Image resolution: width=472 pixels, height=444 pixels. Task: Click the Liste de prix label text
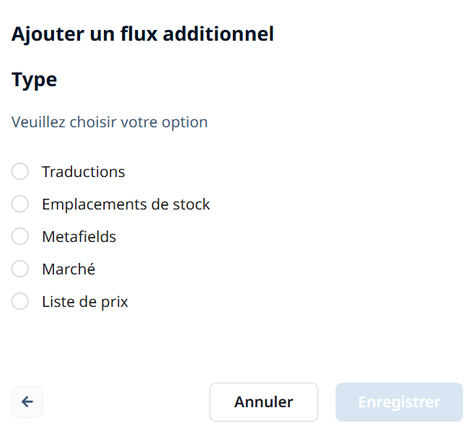(85, 302)
